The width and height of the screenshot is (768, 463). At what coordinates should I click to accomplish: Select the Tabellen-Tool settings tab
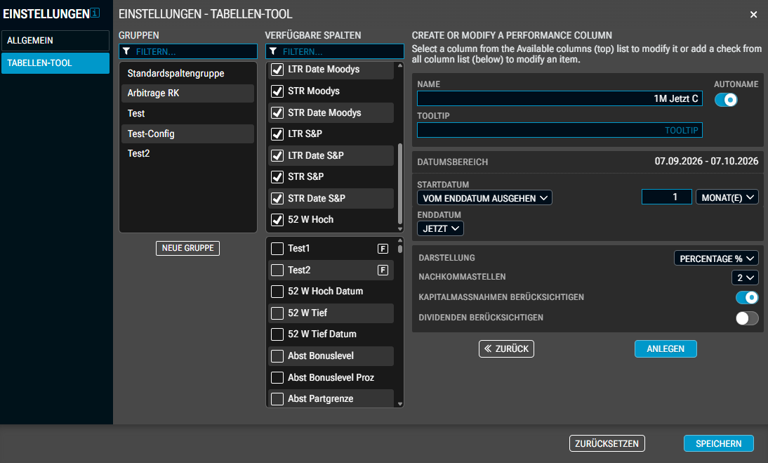click(x=55, y=63)
